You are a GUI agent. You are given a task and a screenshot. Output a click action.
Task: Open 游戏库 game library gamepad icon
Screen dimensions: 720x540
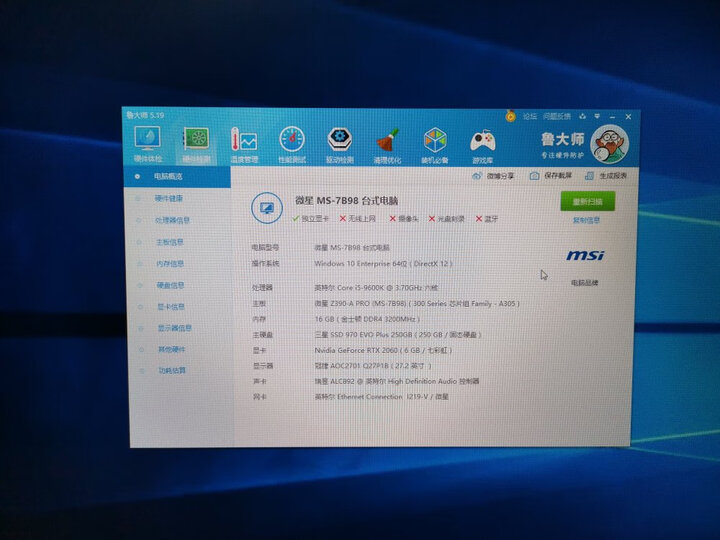click(x=483, y=146)
